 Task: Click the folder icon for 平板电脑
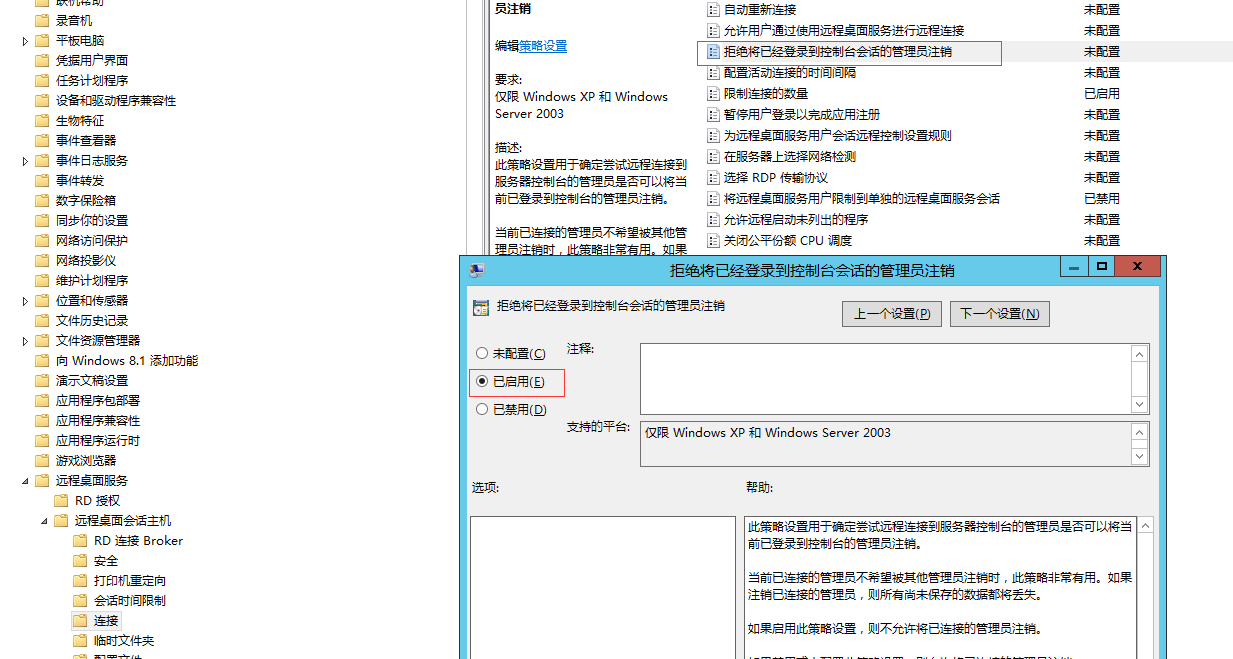coord(42,41)
